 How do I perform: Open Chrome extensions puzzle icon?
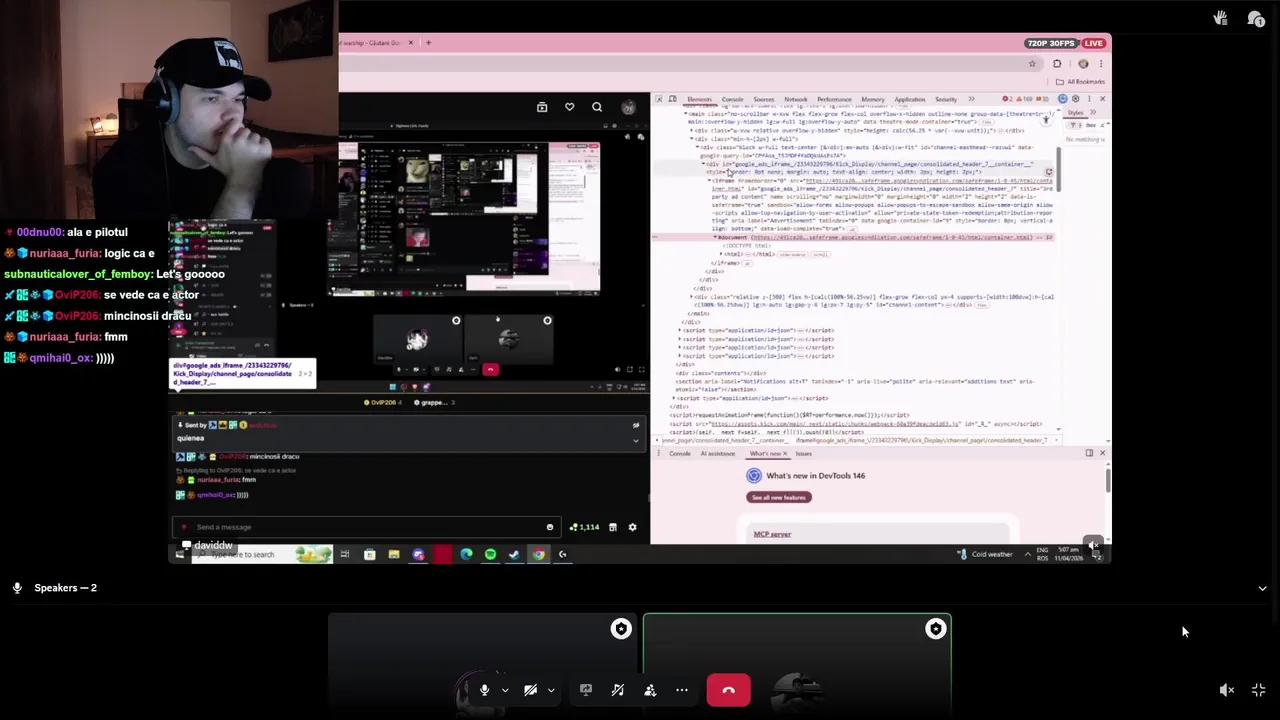tap(1057, 64)
